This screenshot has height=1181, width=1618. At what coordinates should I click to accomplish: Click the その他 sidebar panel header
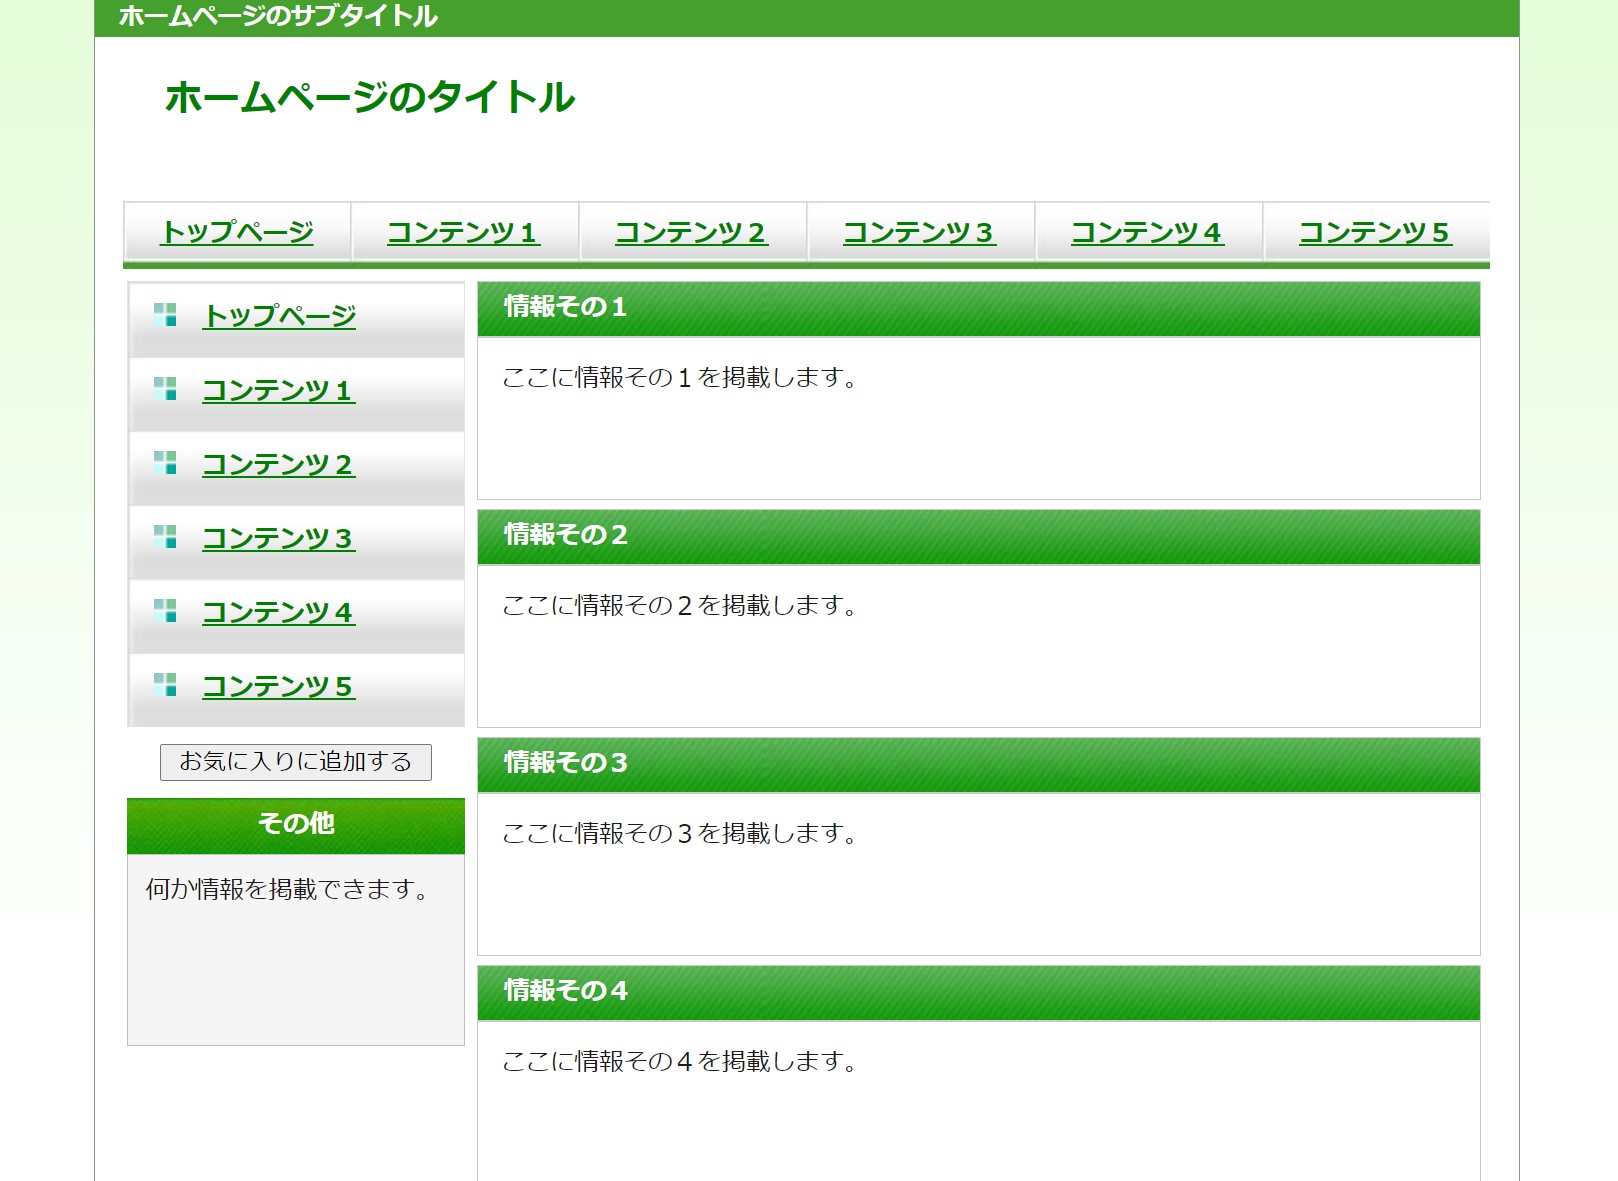(x=296, y=824)
